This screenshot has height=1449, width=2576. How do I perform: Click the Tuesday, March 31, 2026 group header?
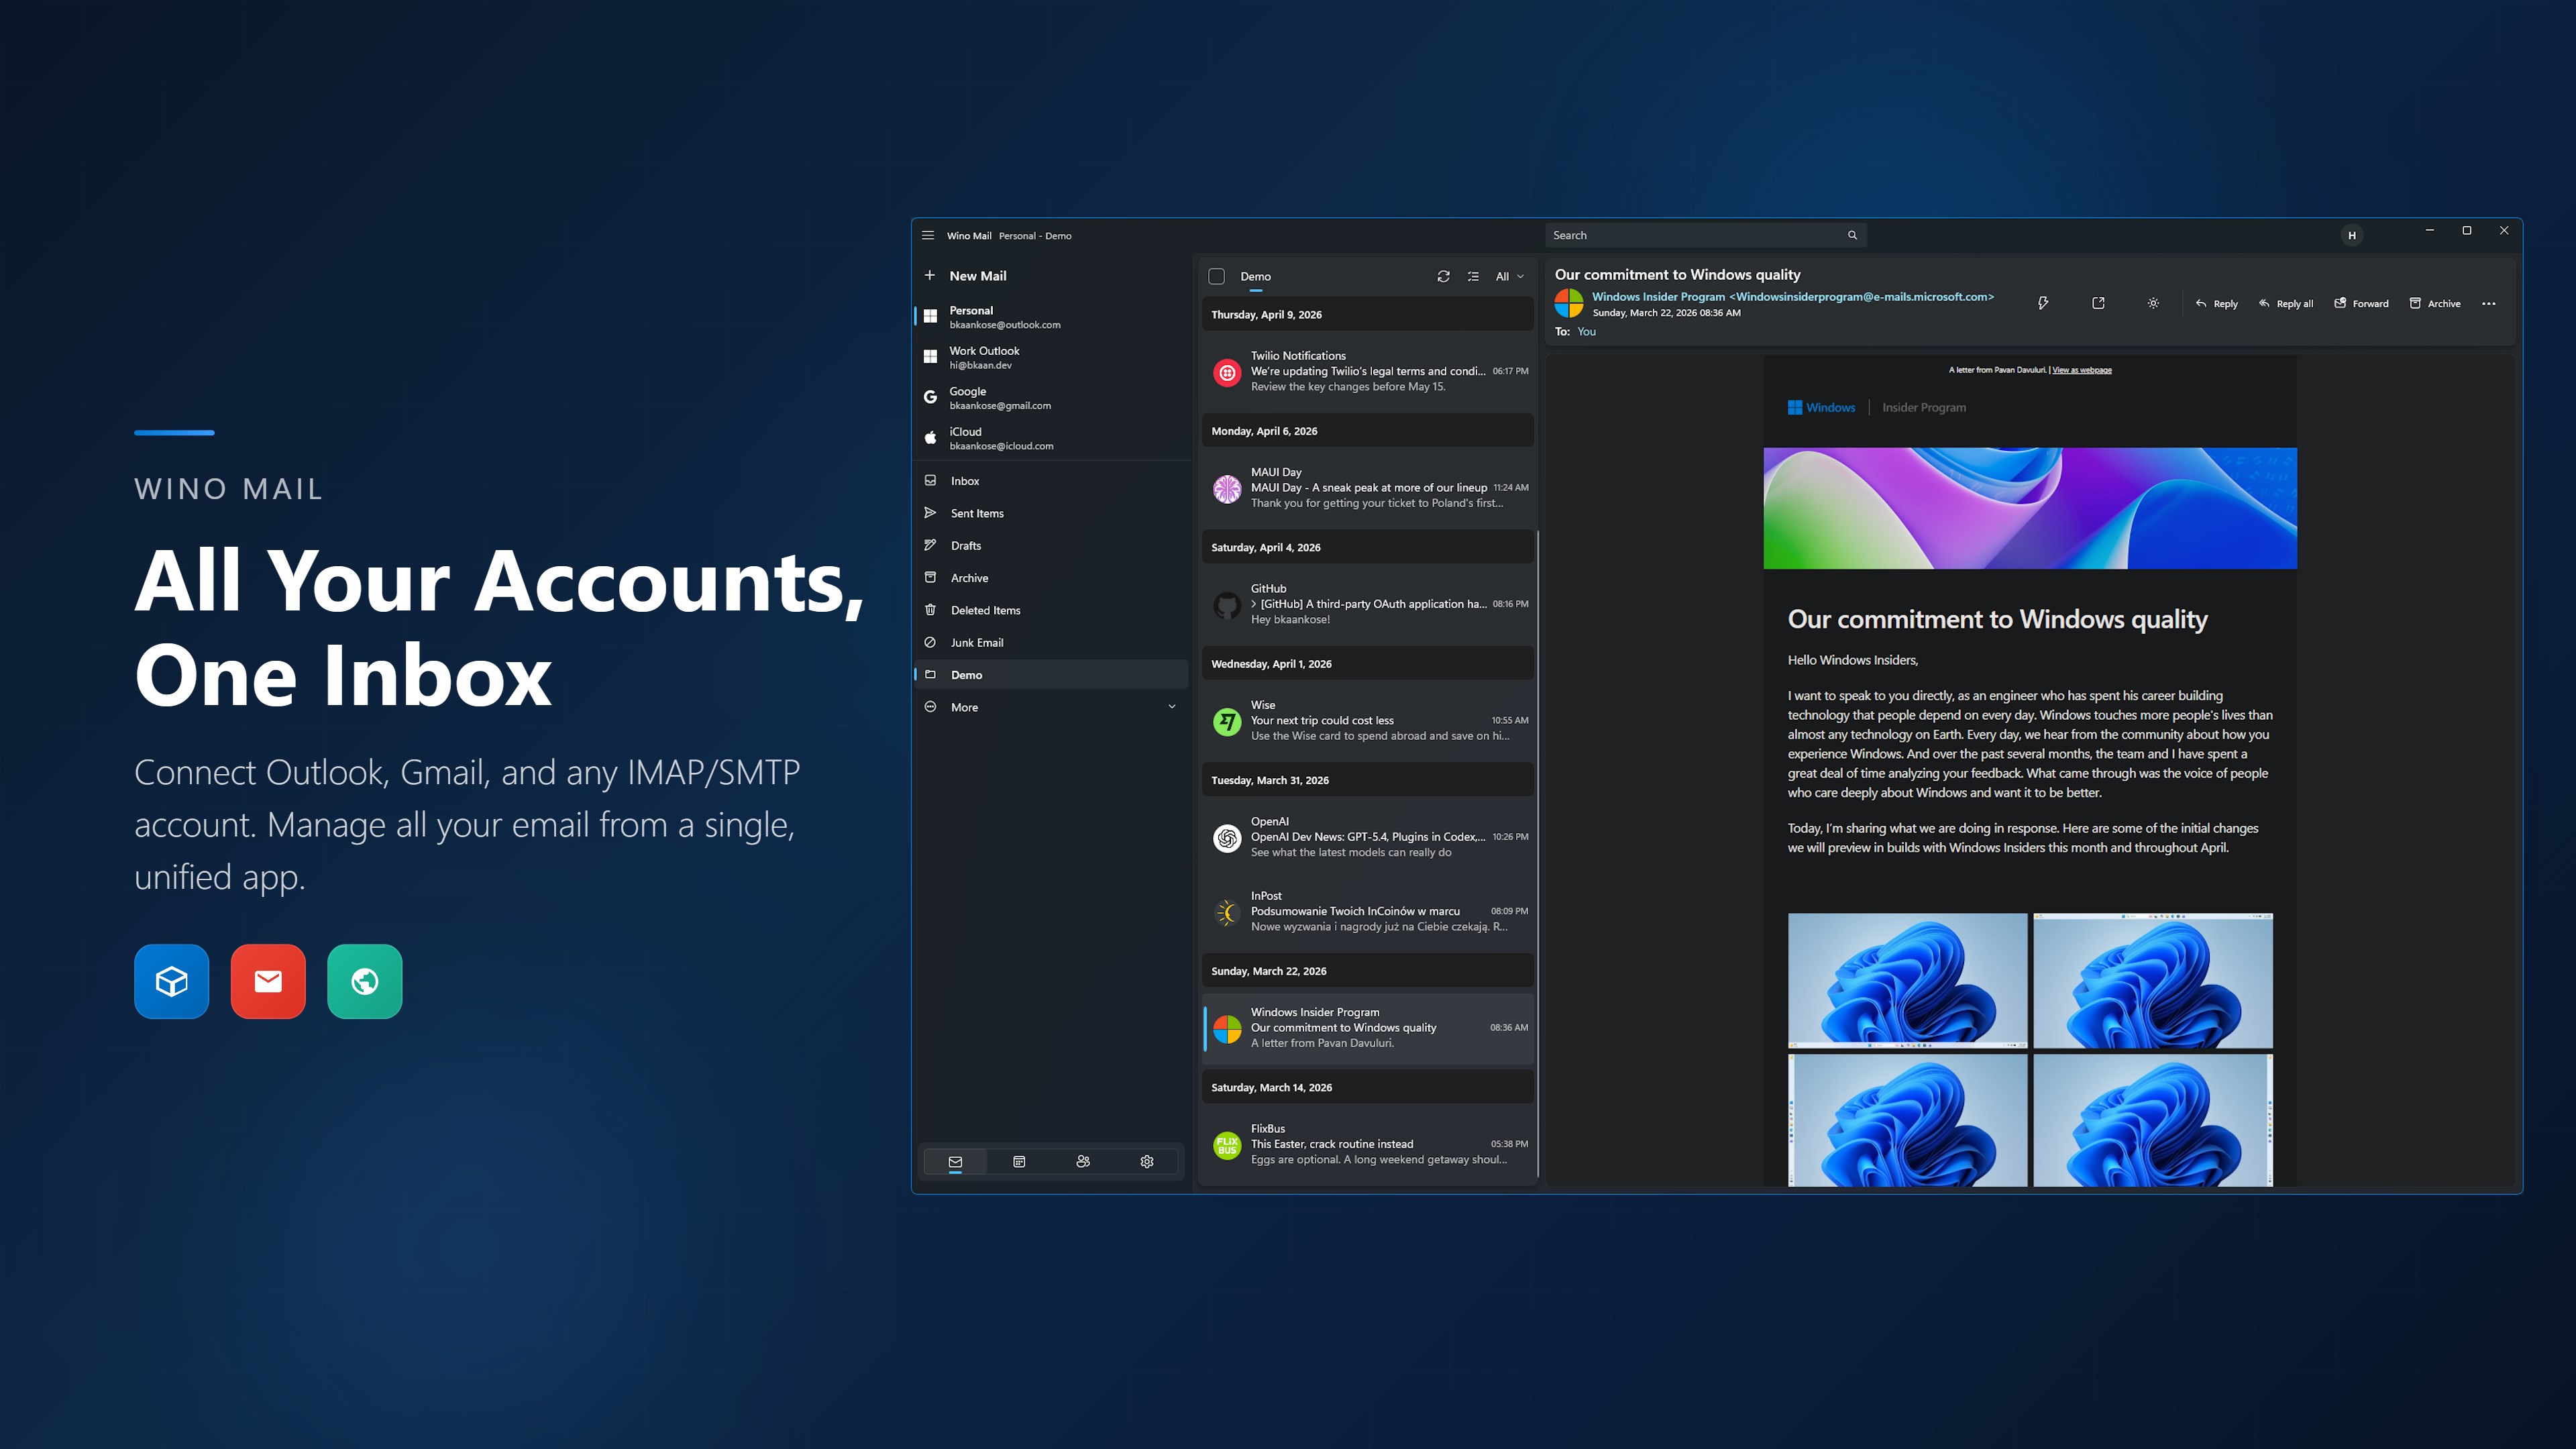pos(1368,781)
